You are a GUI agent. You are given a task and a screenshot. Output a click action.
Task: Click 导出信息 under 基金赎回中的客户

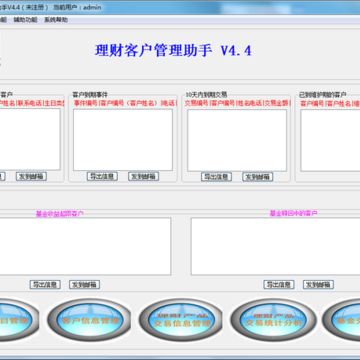coord(279,284)
